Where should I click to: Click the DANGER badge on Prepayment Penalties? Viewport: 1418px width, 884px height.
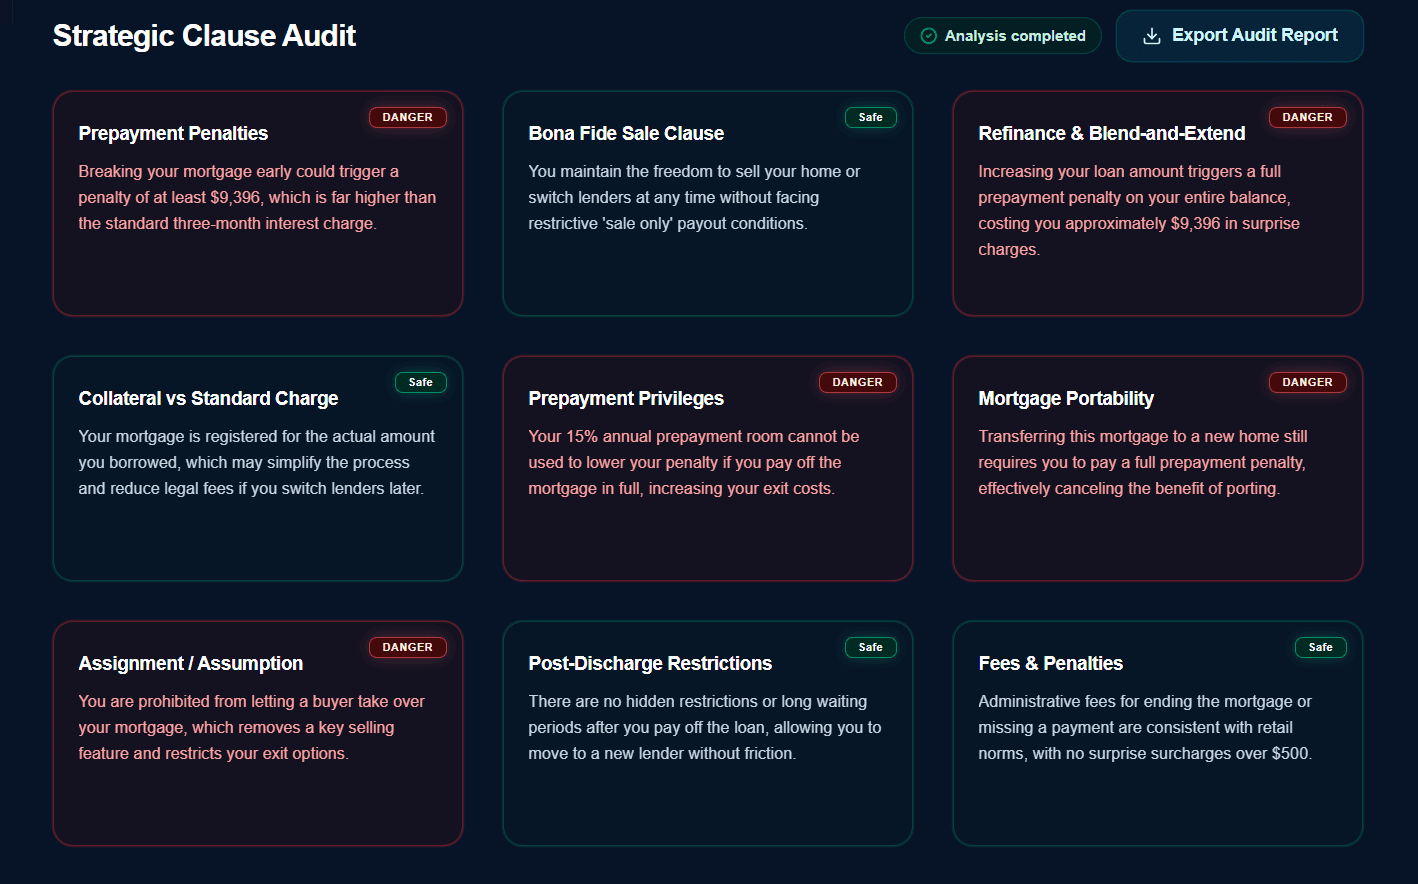408,117
